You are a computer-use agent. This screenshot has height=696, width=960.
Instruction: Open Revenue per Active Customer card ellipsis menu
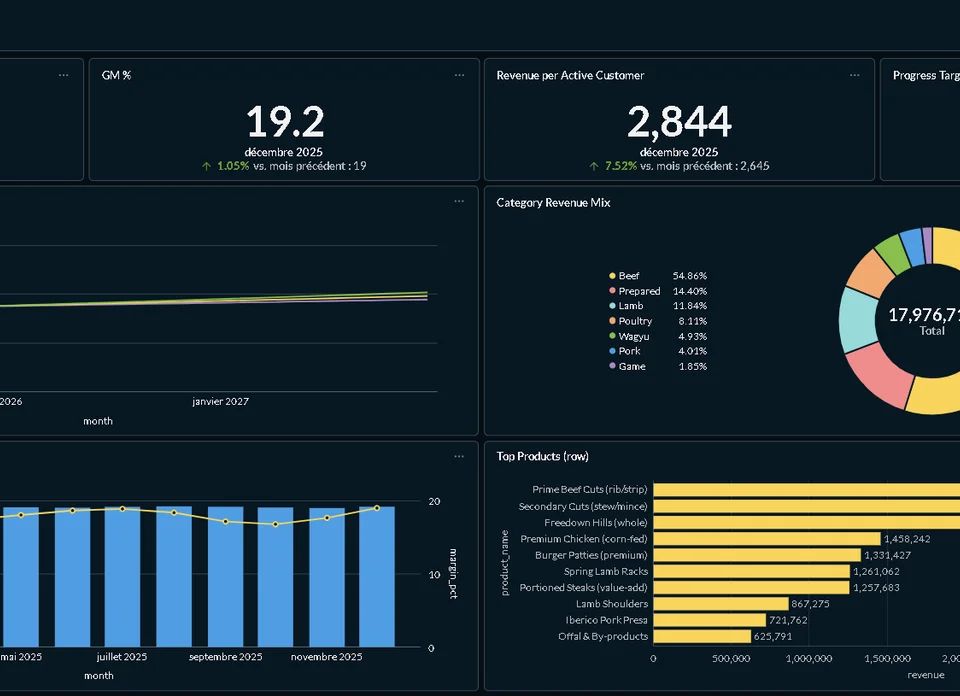tap(855, 75)
